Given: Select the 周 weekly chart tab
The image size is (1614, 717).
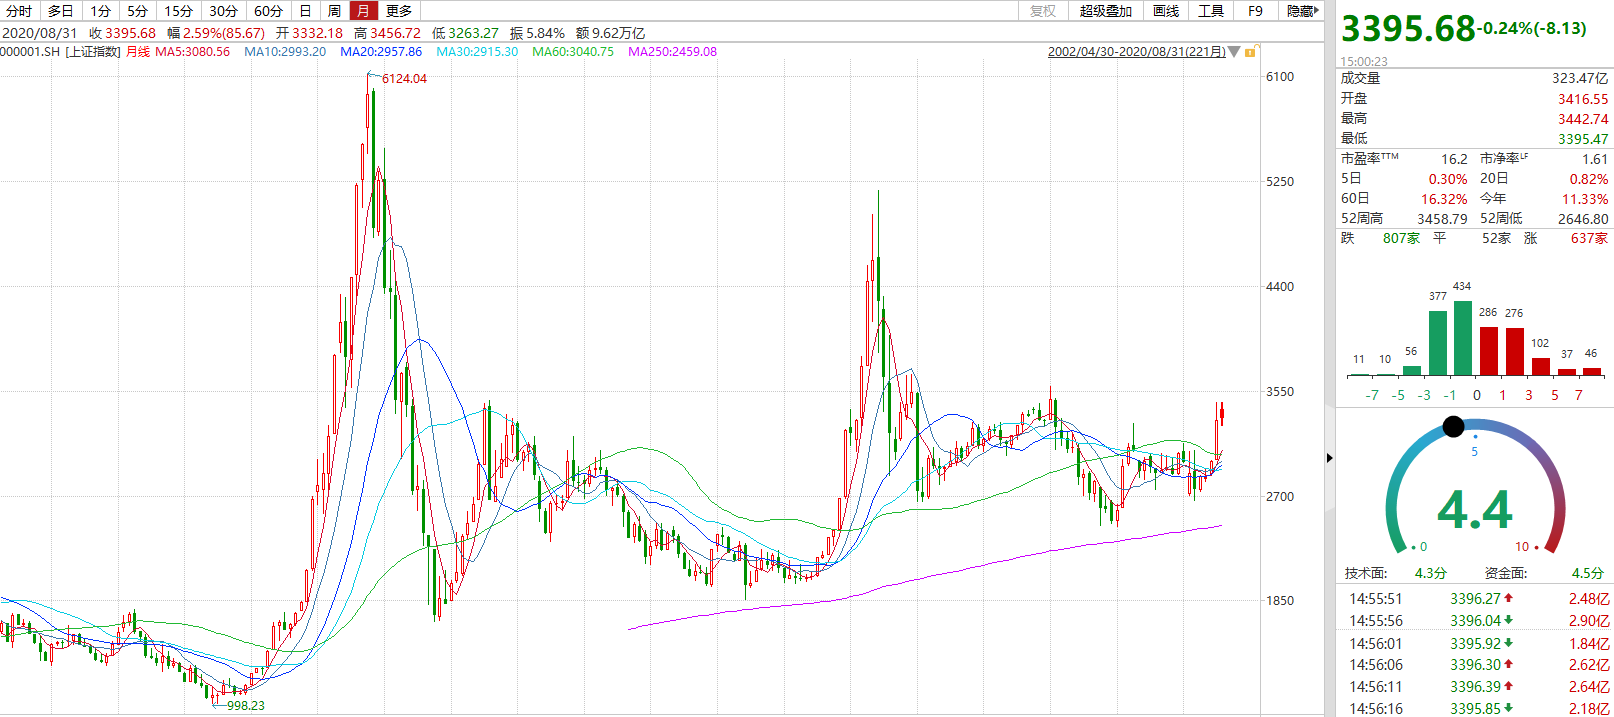Looking at the screenshot, I should click(x=334, y=11).
